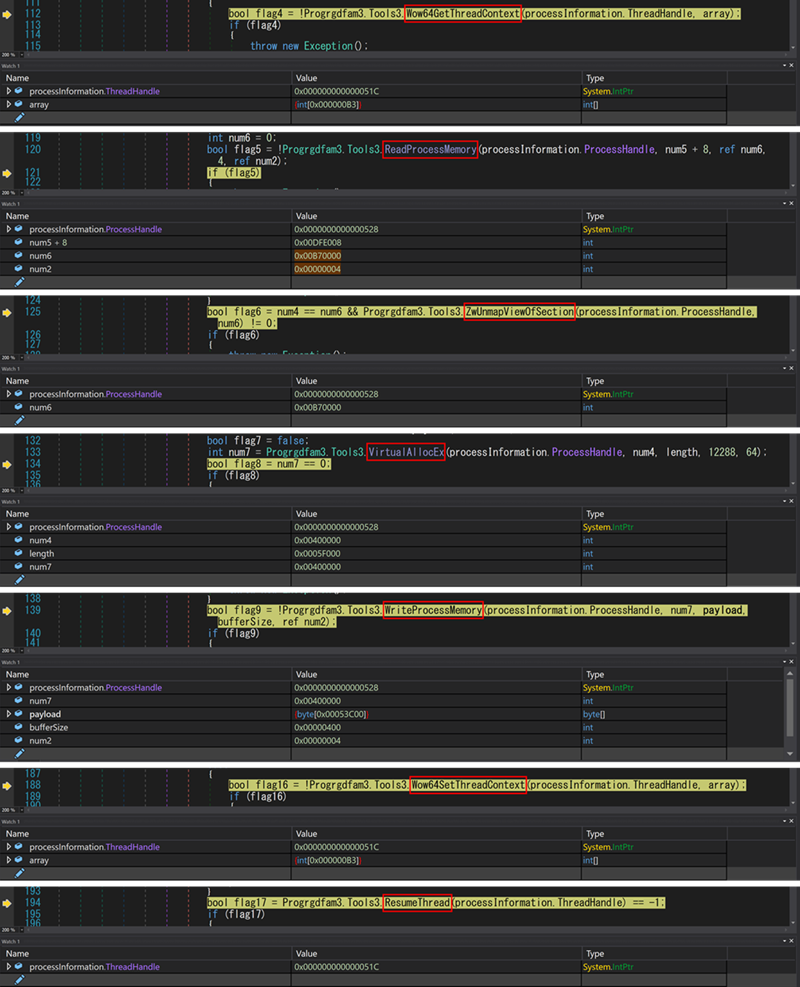Click the scroll-up arrow in the payload watch panel
800x987 pixels.
point(790,674)
